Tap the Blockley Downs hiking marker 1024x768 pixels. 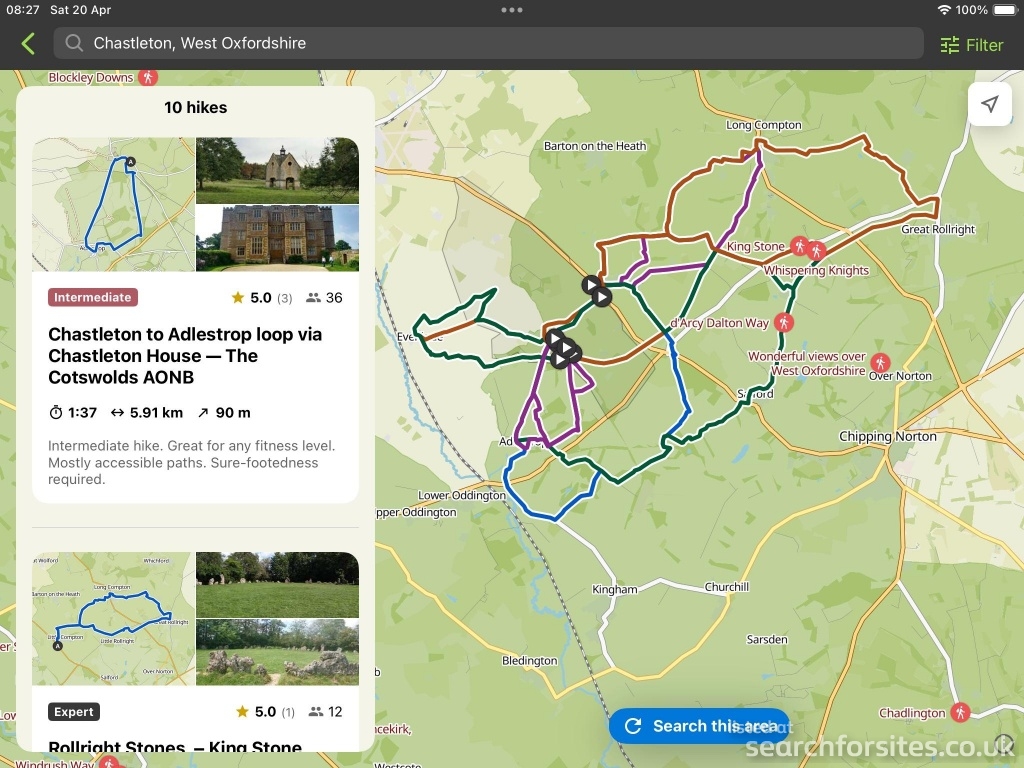148,77
